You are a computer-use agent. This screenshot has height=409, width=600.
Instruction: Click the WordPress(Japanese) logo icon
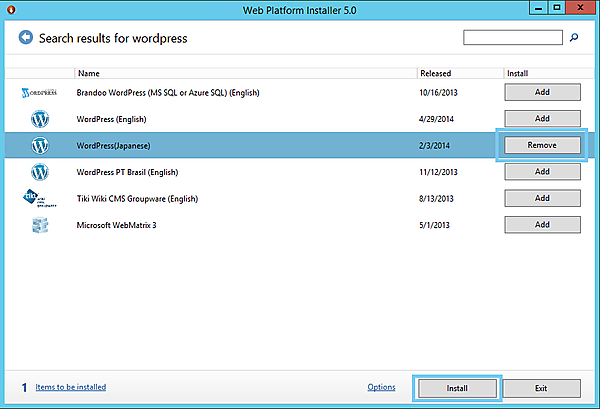tap(40, 145)
